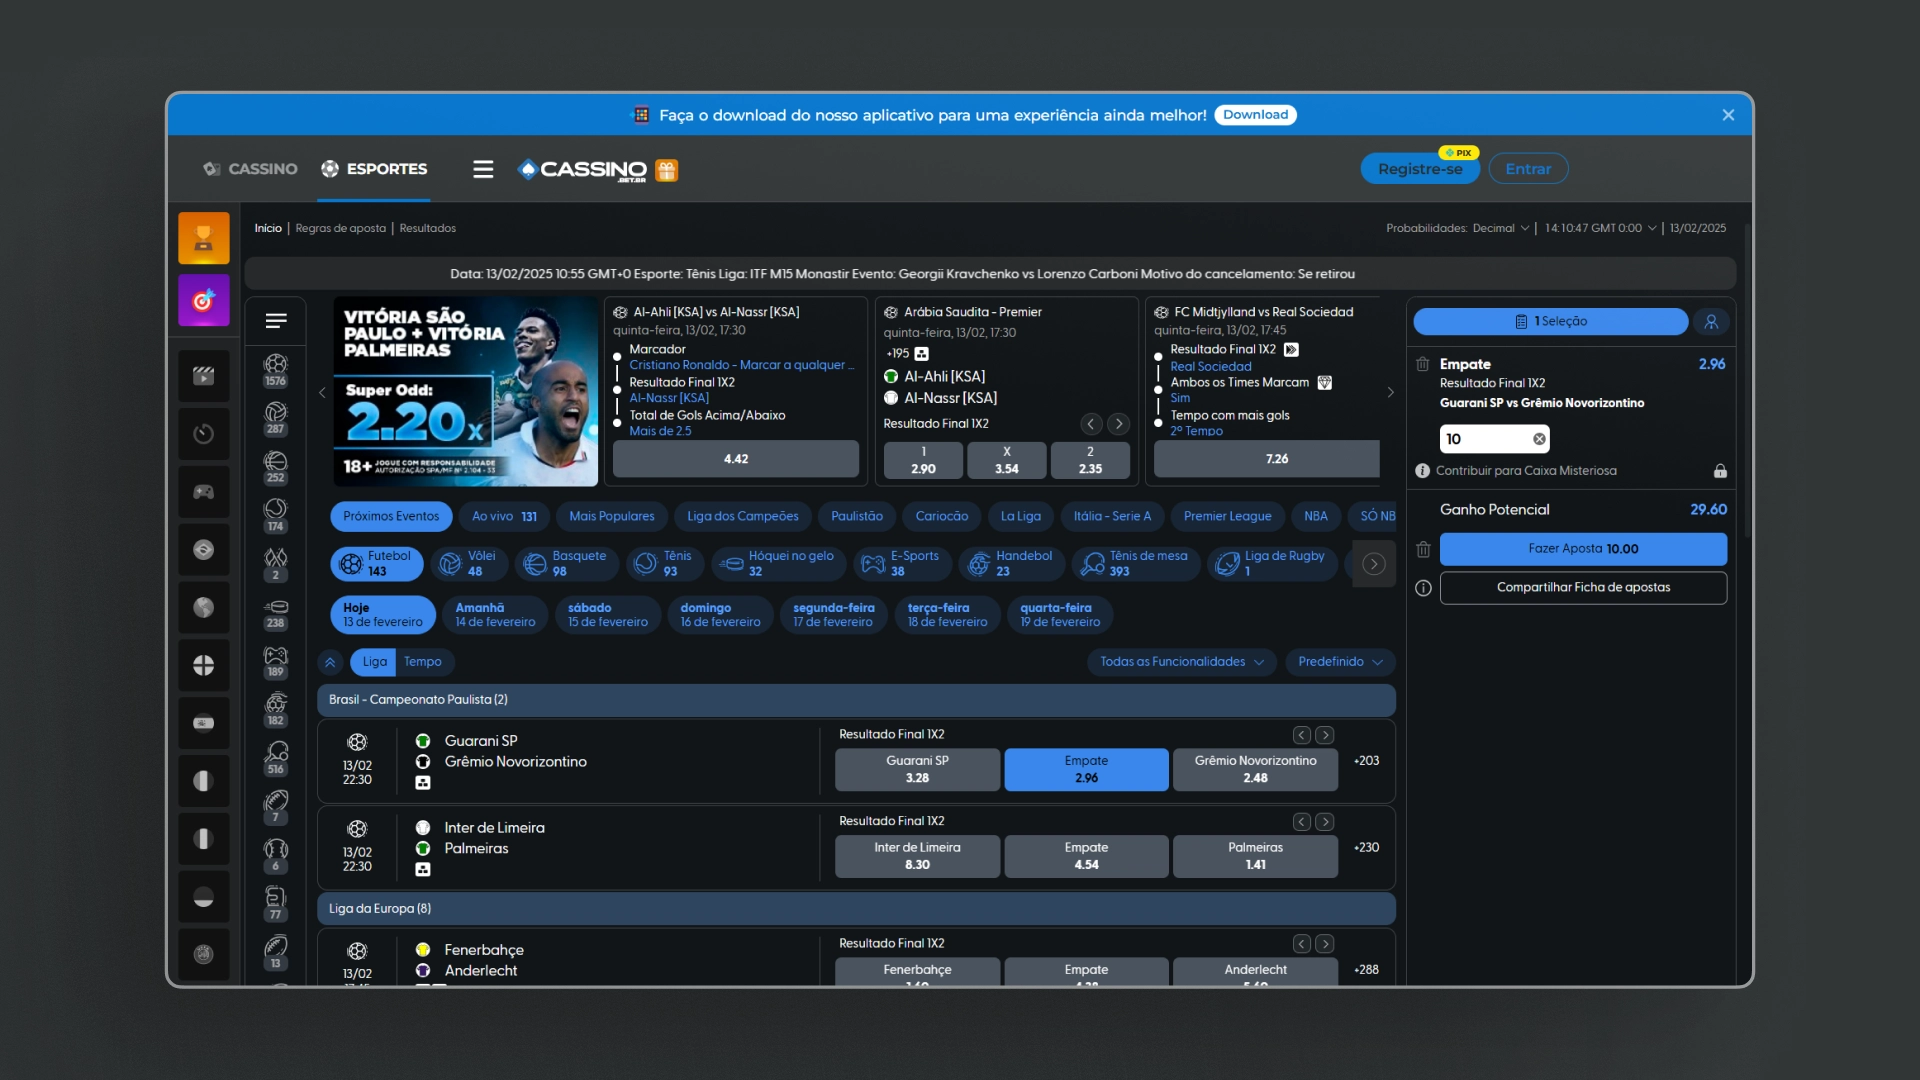Open stats icon under Inter de Limeira match

423,870
